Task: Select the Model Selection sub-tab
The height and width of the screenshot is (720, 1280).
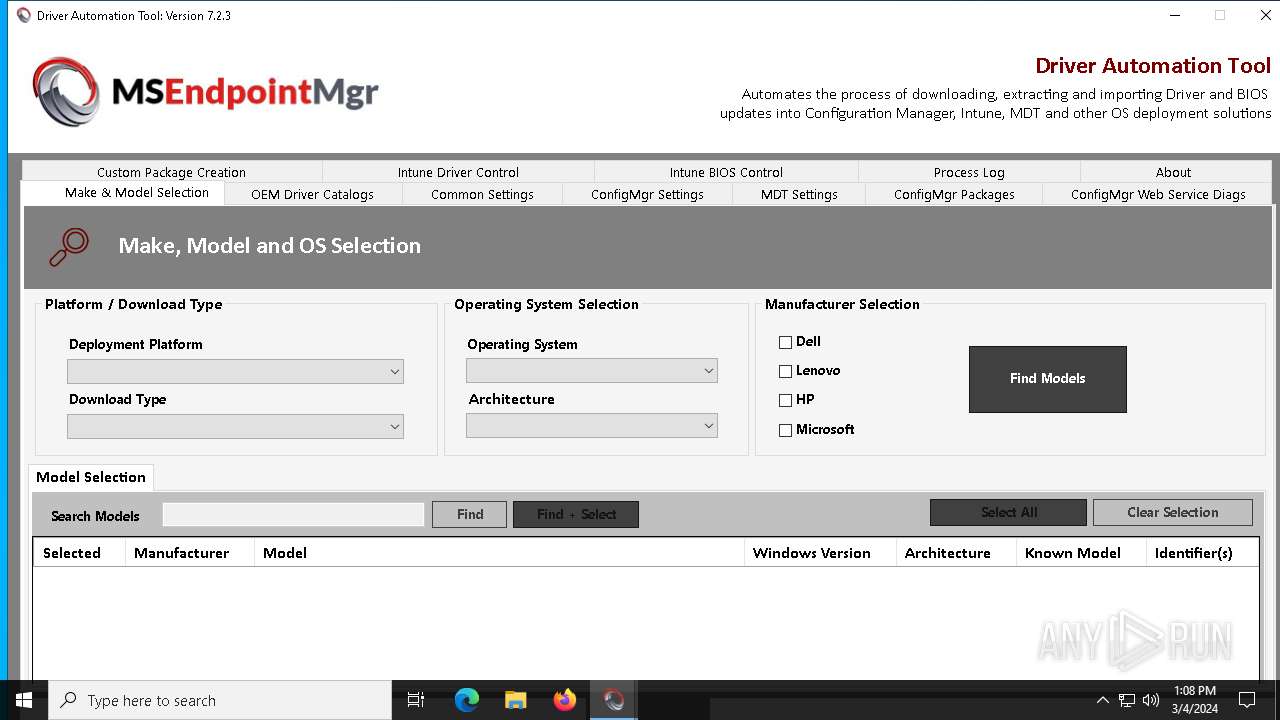Action: click(91, 477)
